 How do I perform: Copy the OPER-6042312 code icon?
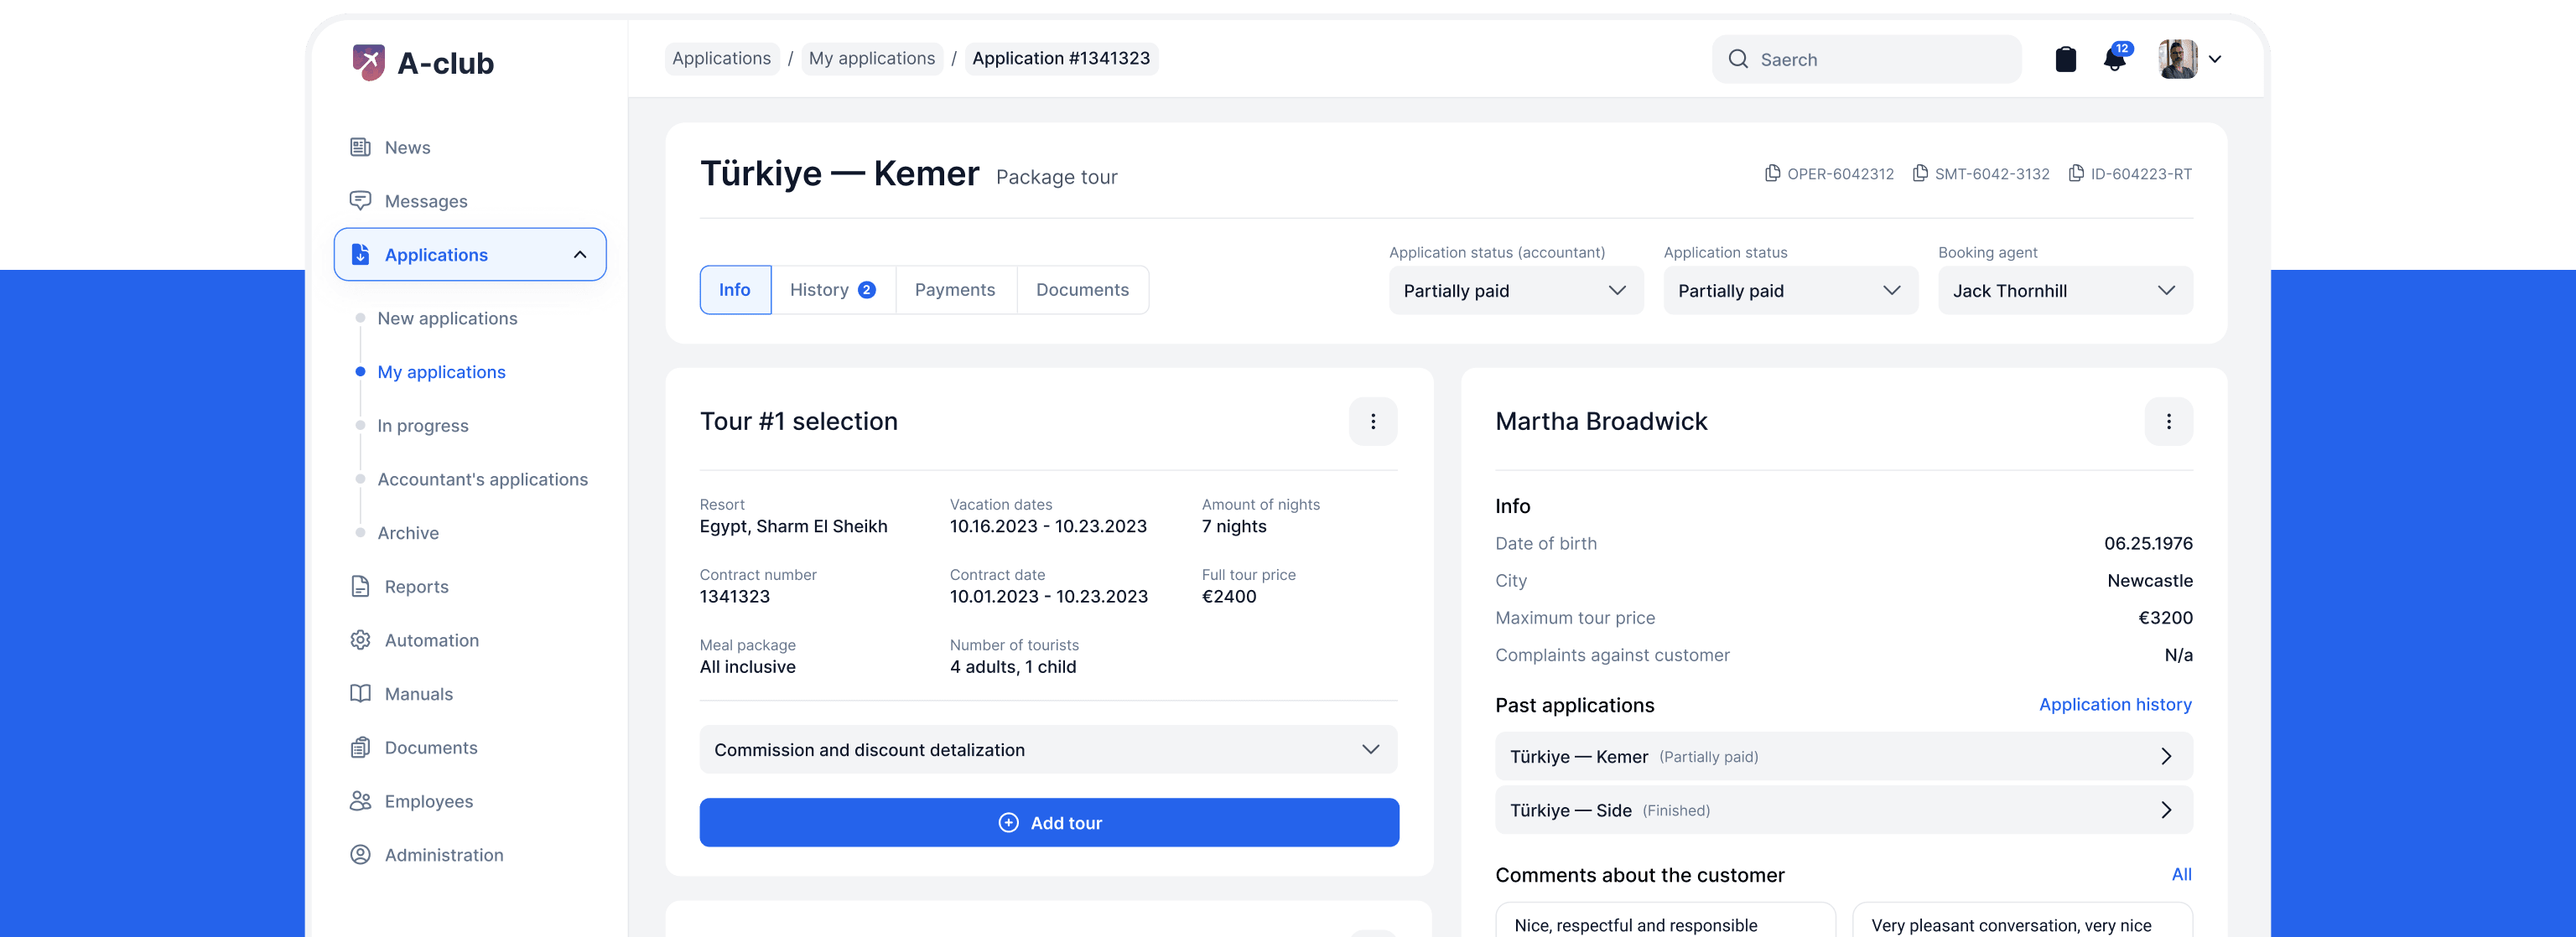pyautogui.click(x=1772, y=173)
